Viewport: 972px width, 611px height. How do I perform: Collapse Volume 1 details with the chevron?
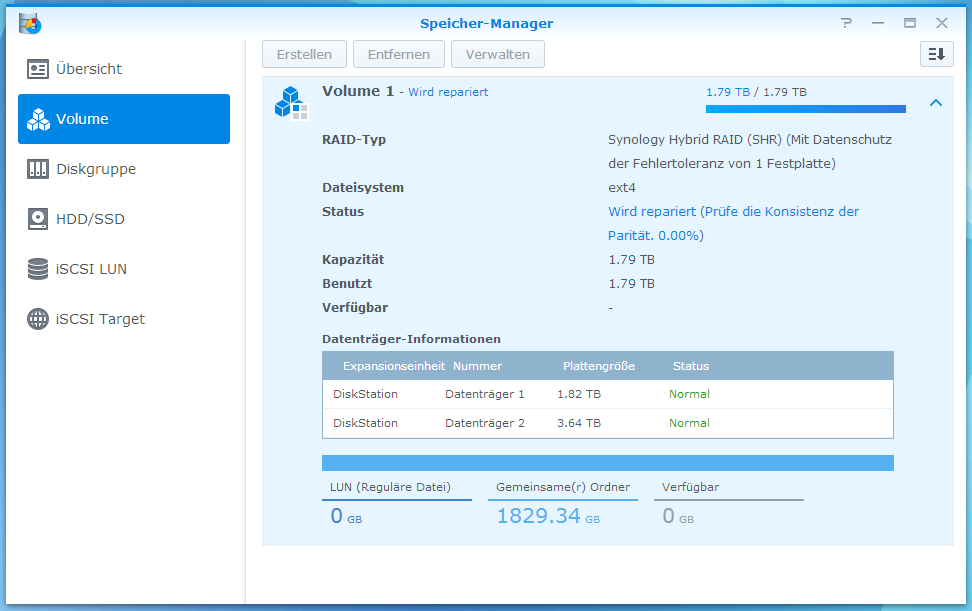936,102
